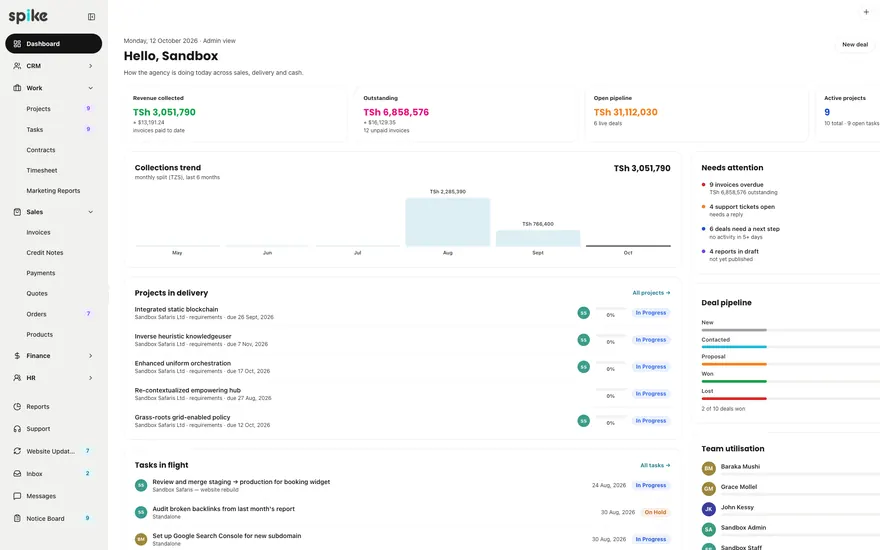Click the Inbox tray icon
The height and width of the screenshot is (550, 880).
(x=17, y=474)
